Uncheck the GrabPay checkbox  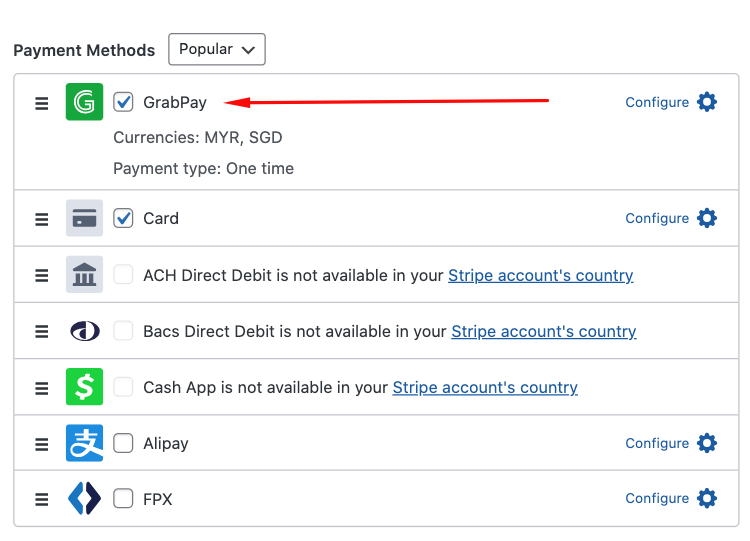(123, 102)
